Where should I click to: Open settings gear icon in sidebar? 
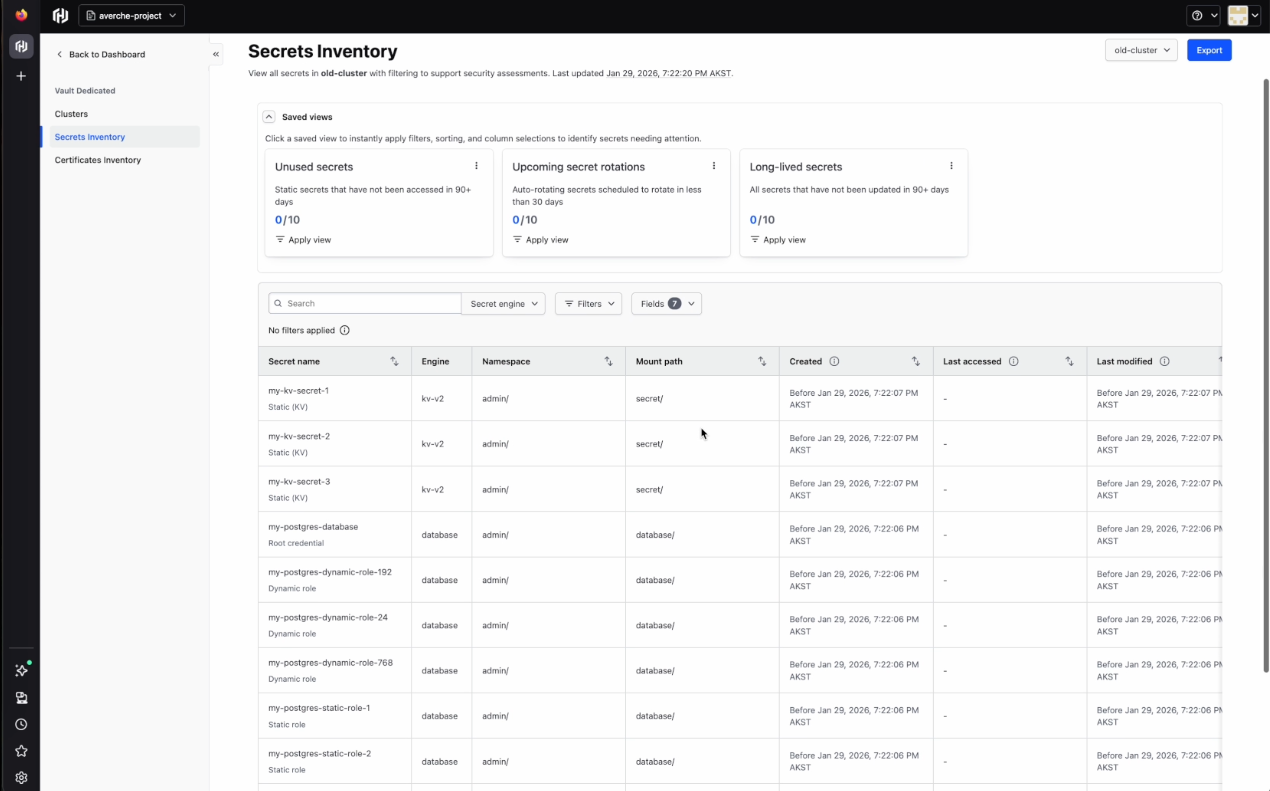pos(21,777)
